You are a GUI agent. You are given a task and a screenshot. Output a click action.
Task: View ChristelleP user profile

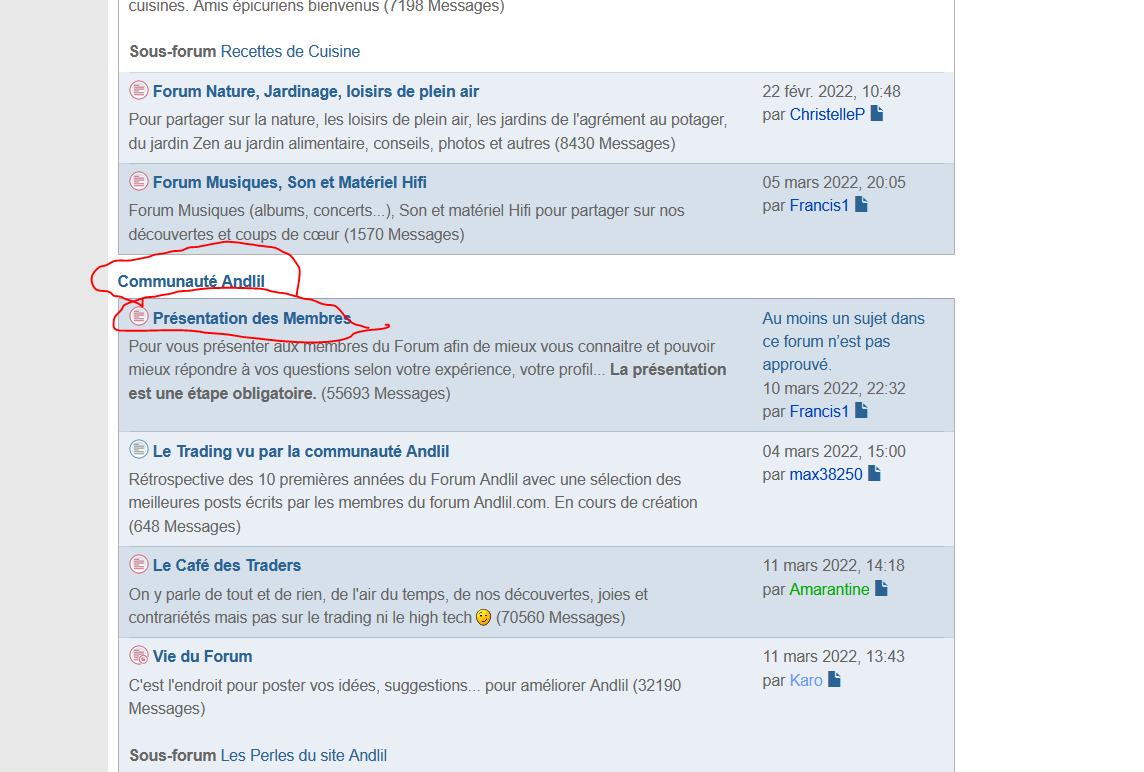click(x=827, y=115)
